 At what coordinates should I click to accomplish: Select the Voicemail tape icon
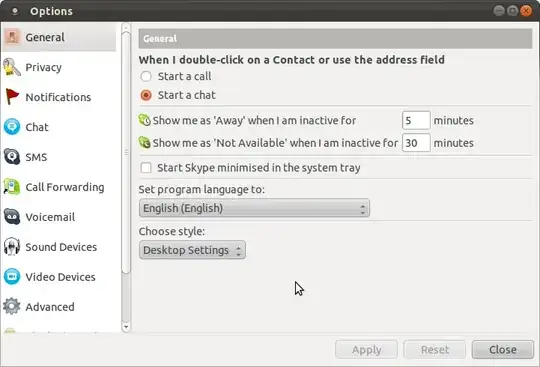(12, 217)
